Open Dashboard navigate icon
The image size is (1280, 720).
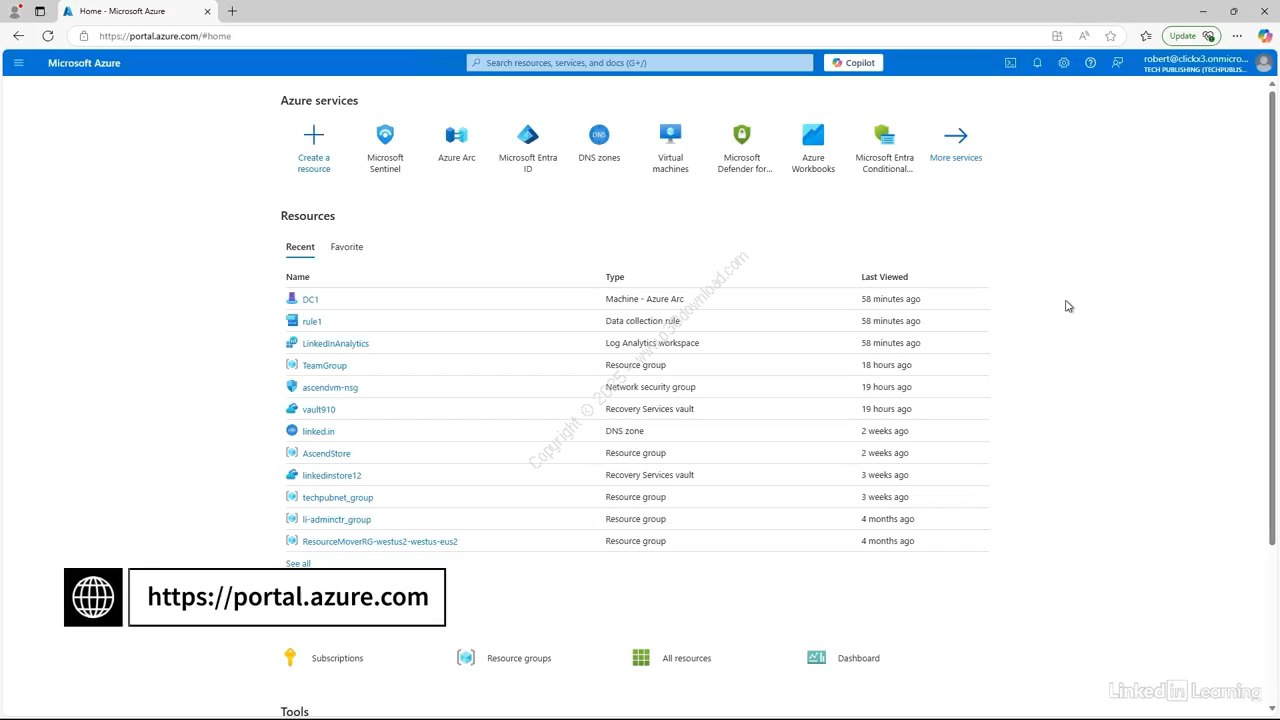tap(816, 657)
